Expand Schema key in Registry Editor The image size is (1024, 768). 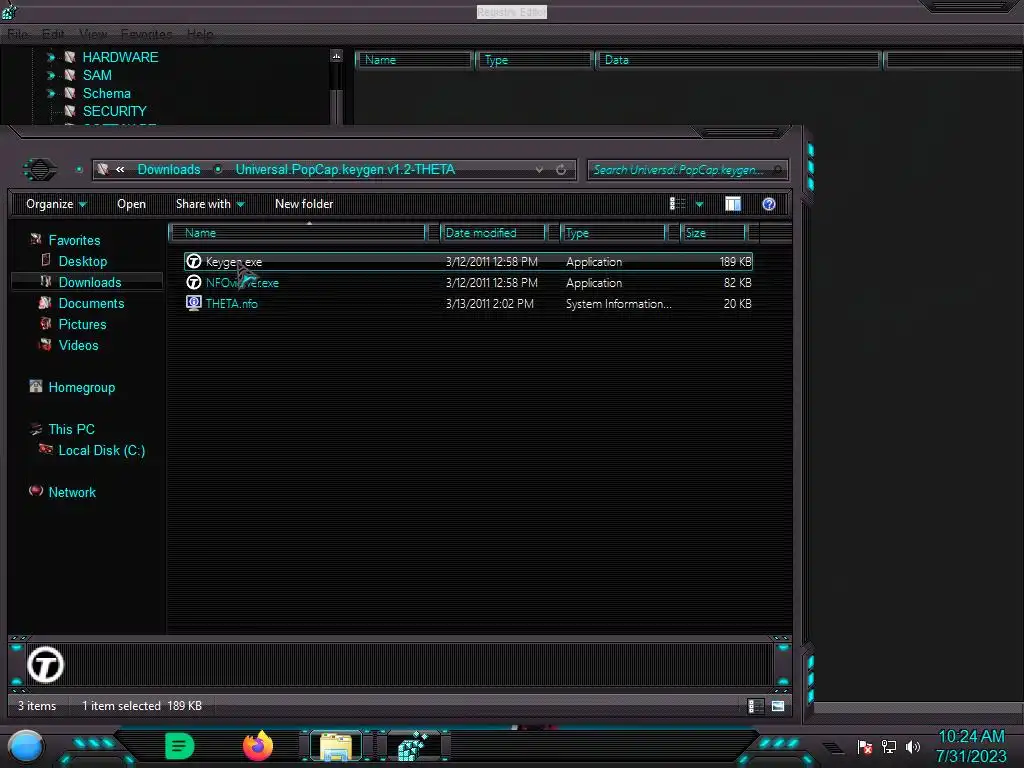pyautogui.click(x=51, y=93)
